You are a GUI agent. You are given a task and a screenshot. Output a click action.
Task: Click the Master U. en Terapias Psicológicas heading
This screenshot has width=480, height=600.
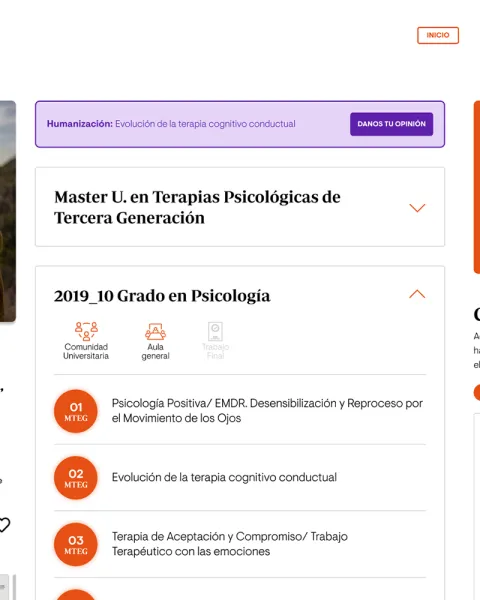pyautogui.click(x=197, y=207)
